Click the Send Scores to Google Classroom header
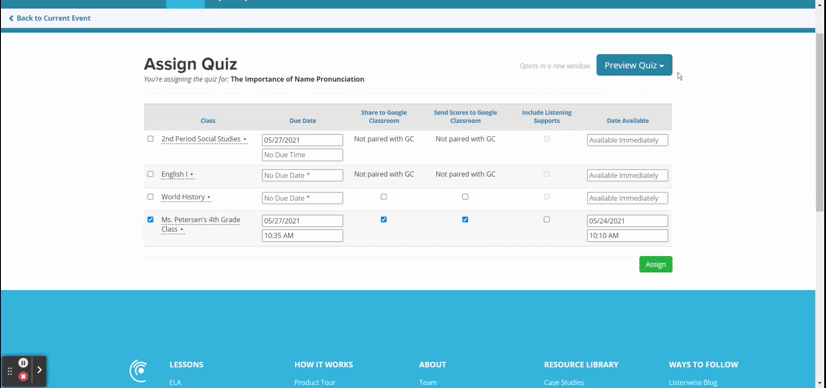 [x=465, y=116]
